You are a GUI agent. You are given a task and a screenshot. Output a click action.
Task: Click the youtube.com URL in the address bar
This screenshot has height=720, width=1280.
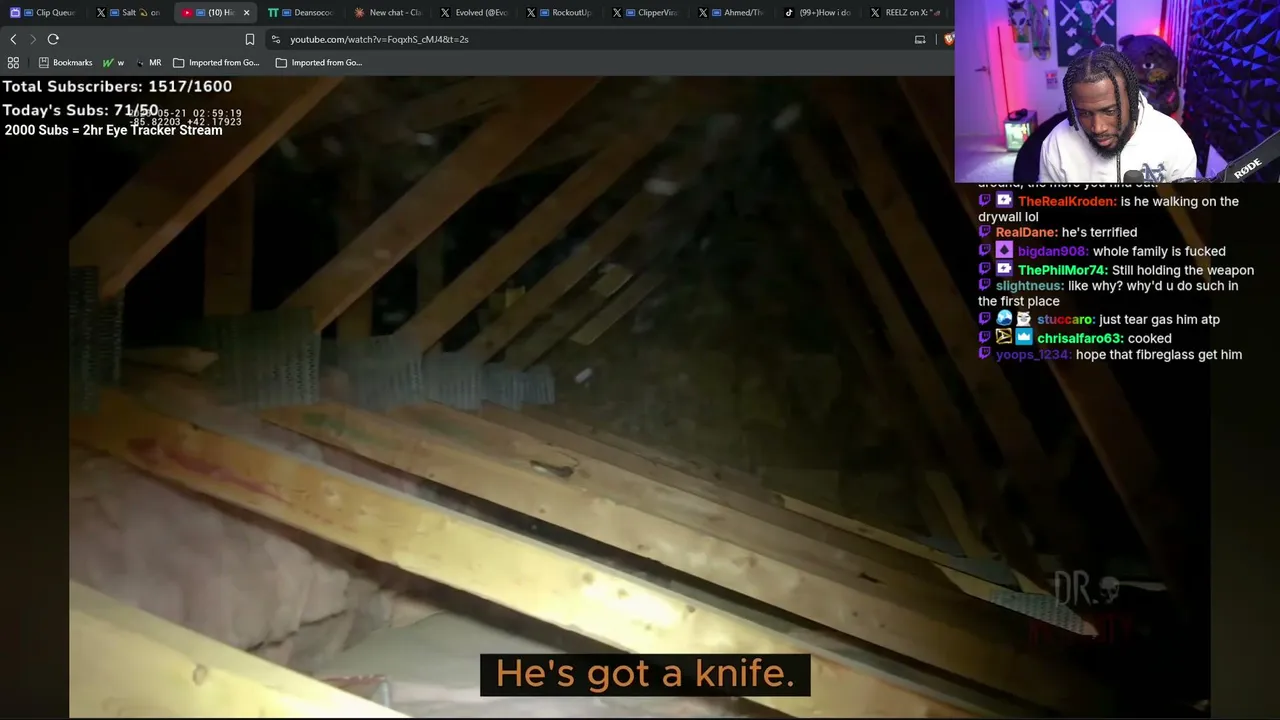click(x=379, y=39)
